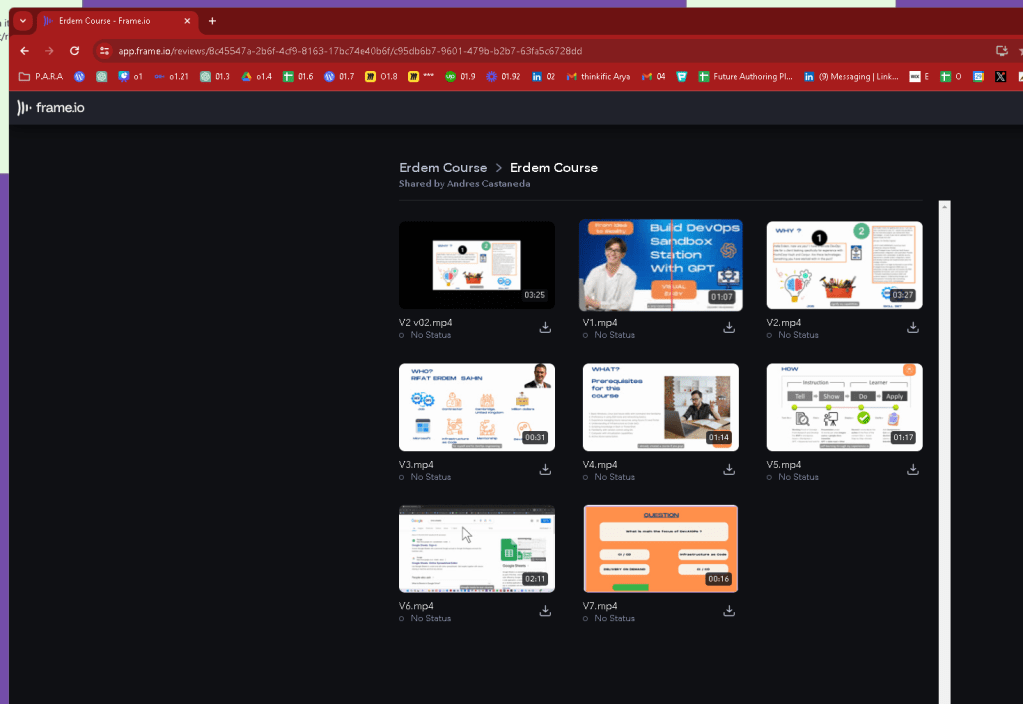1023x704 pixels.
Task: Open No Status selector under V3.mp4
Action: 425,477
